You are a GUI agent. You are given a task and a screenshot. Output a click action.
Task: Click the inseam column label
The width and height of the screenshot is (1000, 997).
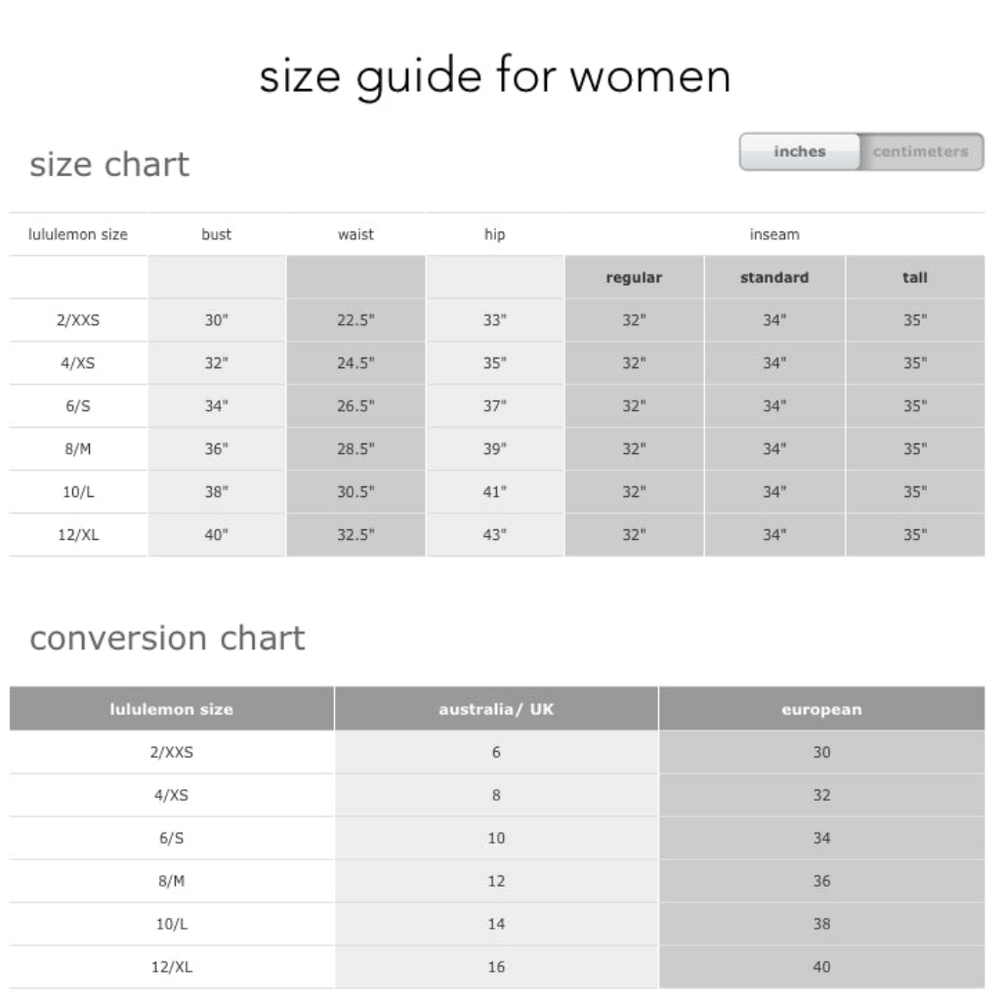tap(774, 234)
